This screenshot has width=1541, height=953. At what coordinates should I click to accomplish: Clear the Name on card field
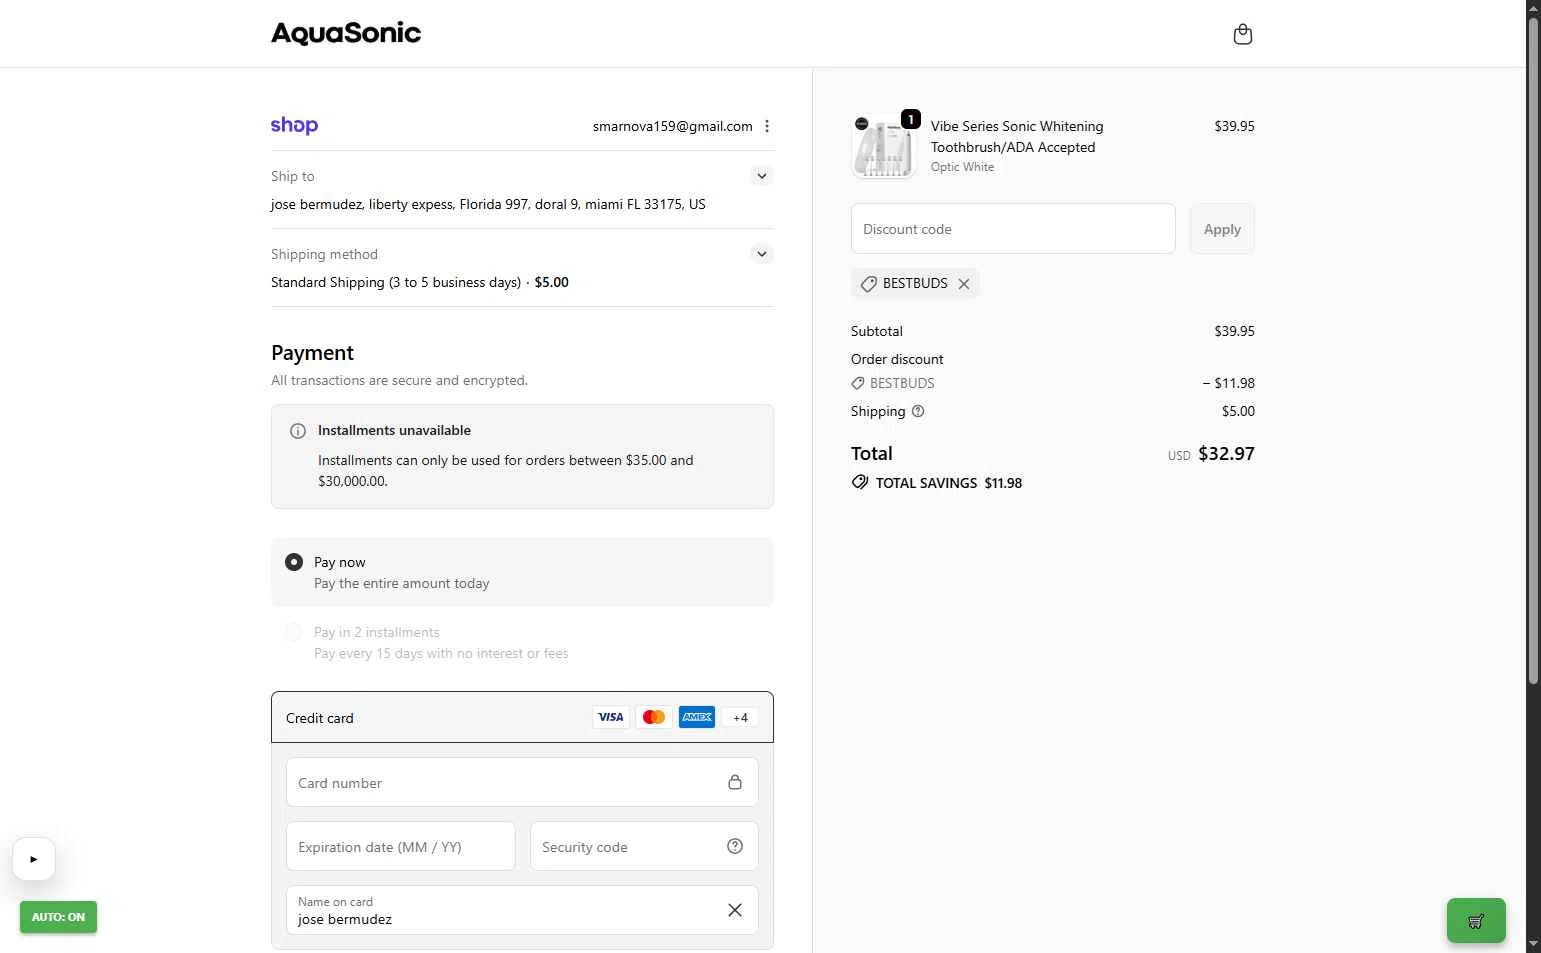click(735, 910)
